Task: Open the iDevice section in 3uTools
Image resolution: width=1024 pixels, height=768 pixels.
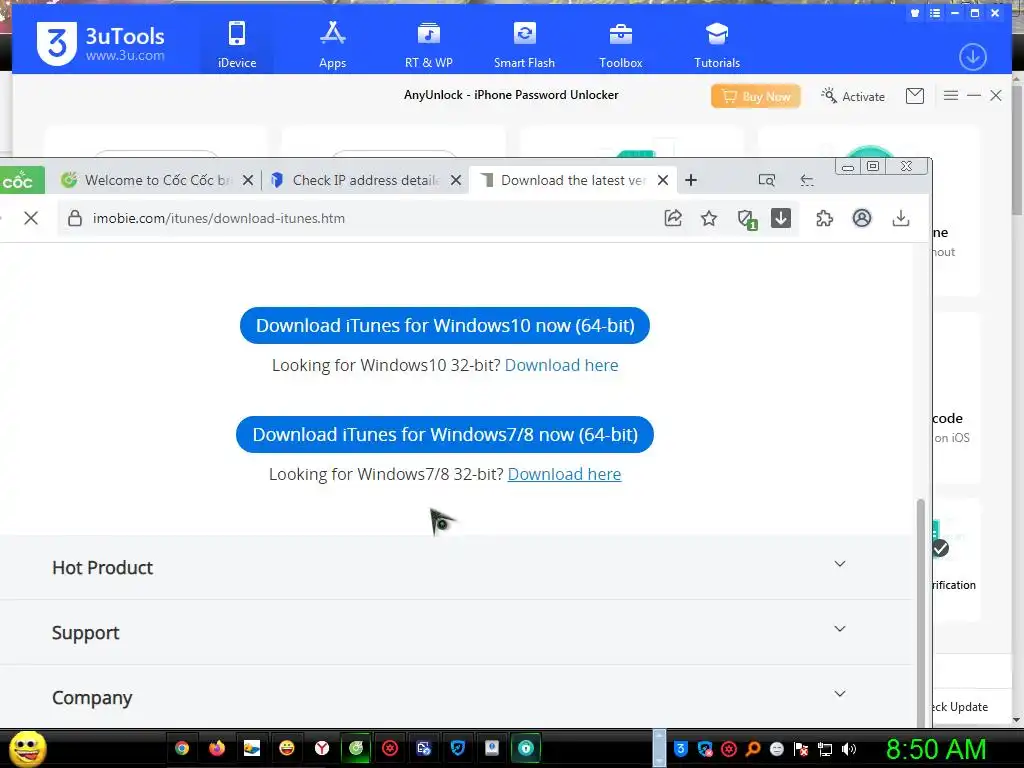Action: point(237,44)
